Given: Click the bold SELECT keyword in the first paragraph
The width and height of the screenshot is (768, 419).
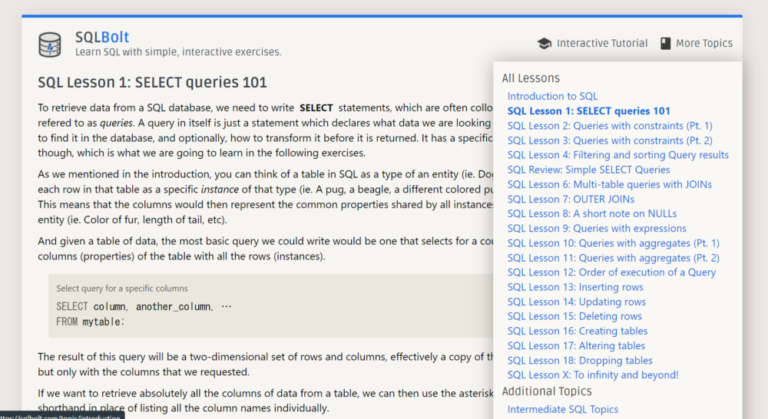Looking at the screenshot, I should tap(316, 108).
